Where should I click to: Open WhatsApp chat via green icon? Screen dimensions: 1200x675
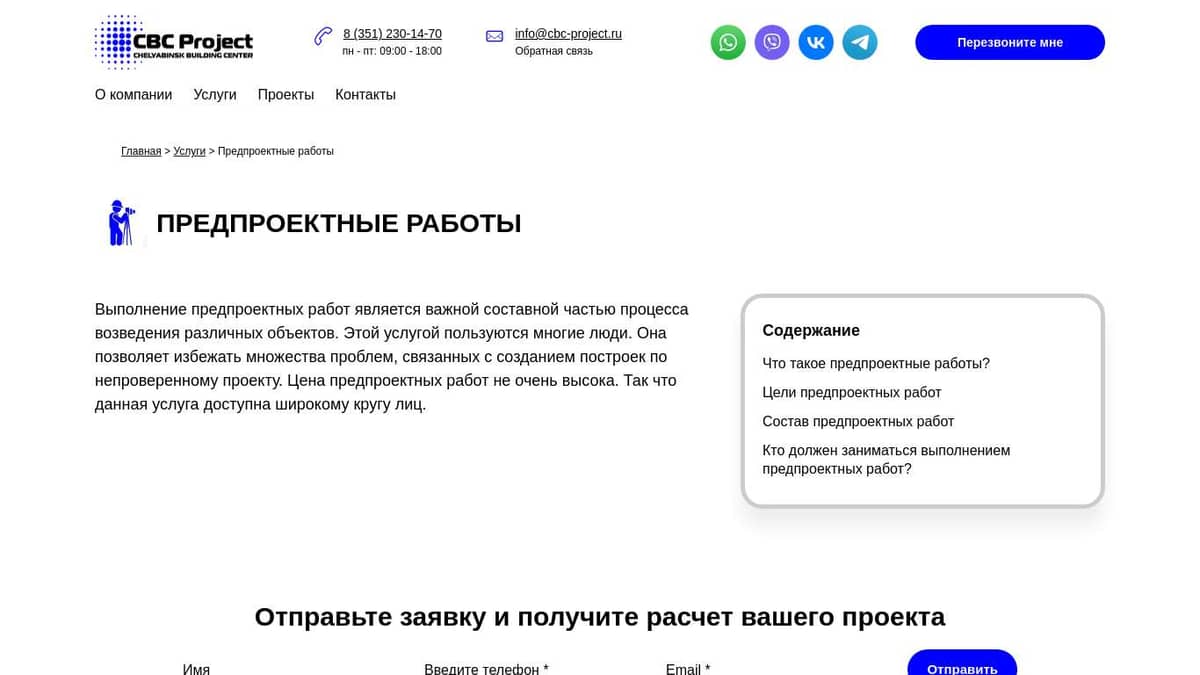tap(728, 42)
